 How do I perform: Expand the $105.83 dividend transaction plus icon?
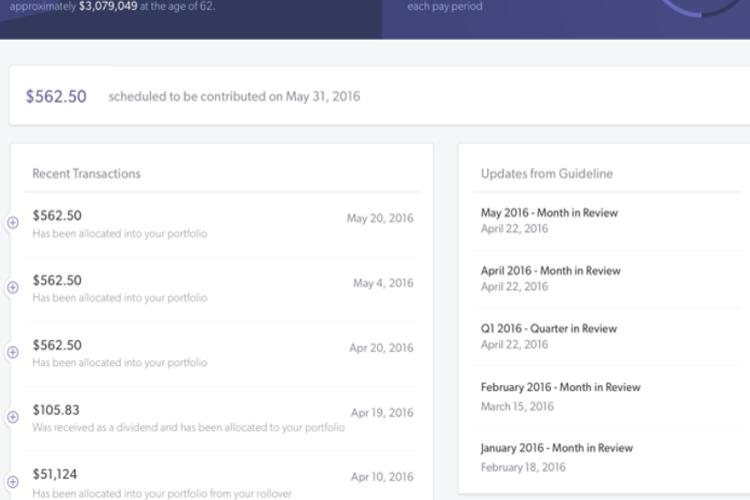pyautogui.click(x=13, y=417)
